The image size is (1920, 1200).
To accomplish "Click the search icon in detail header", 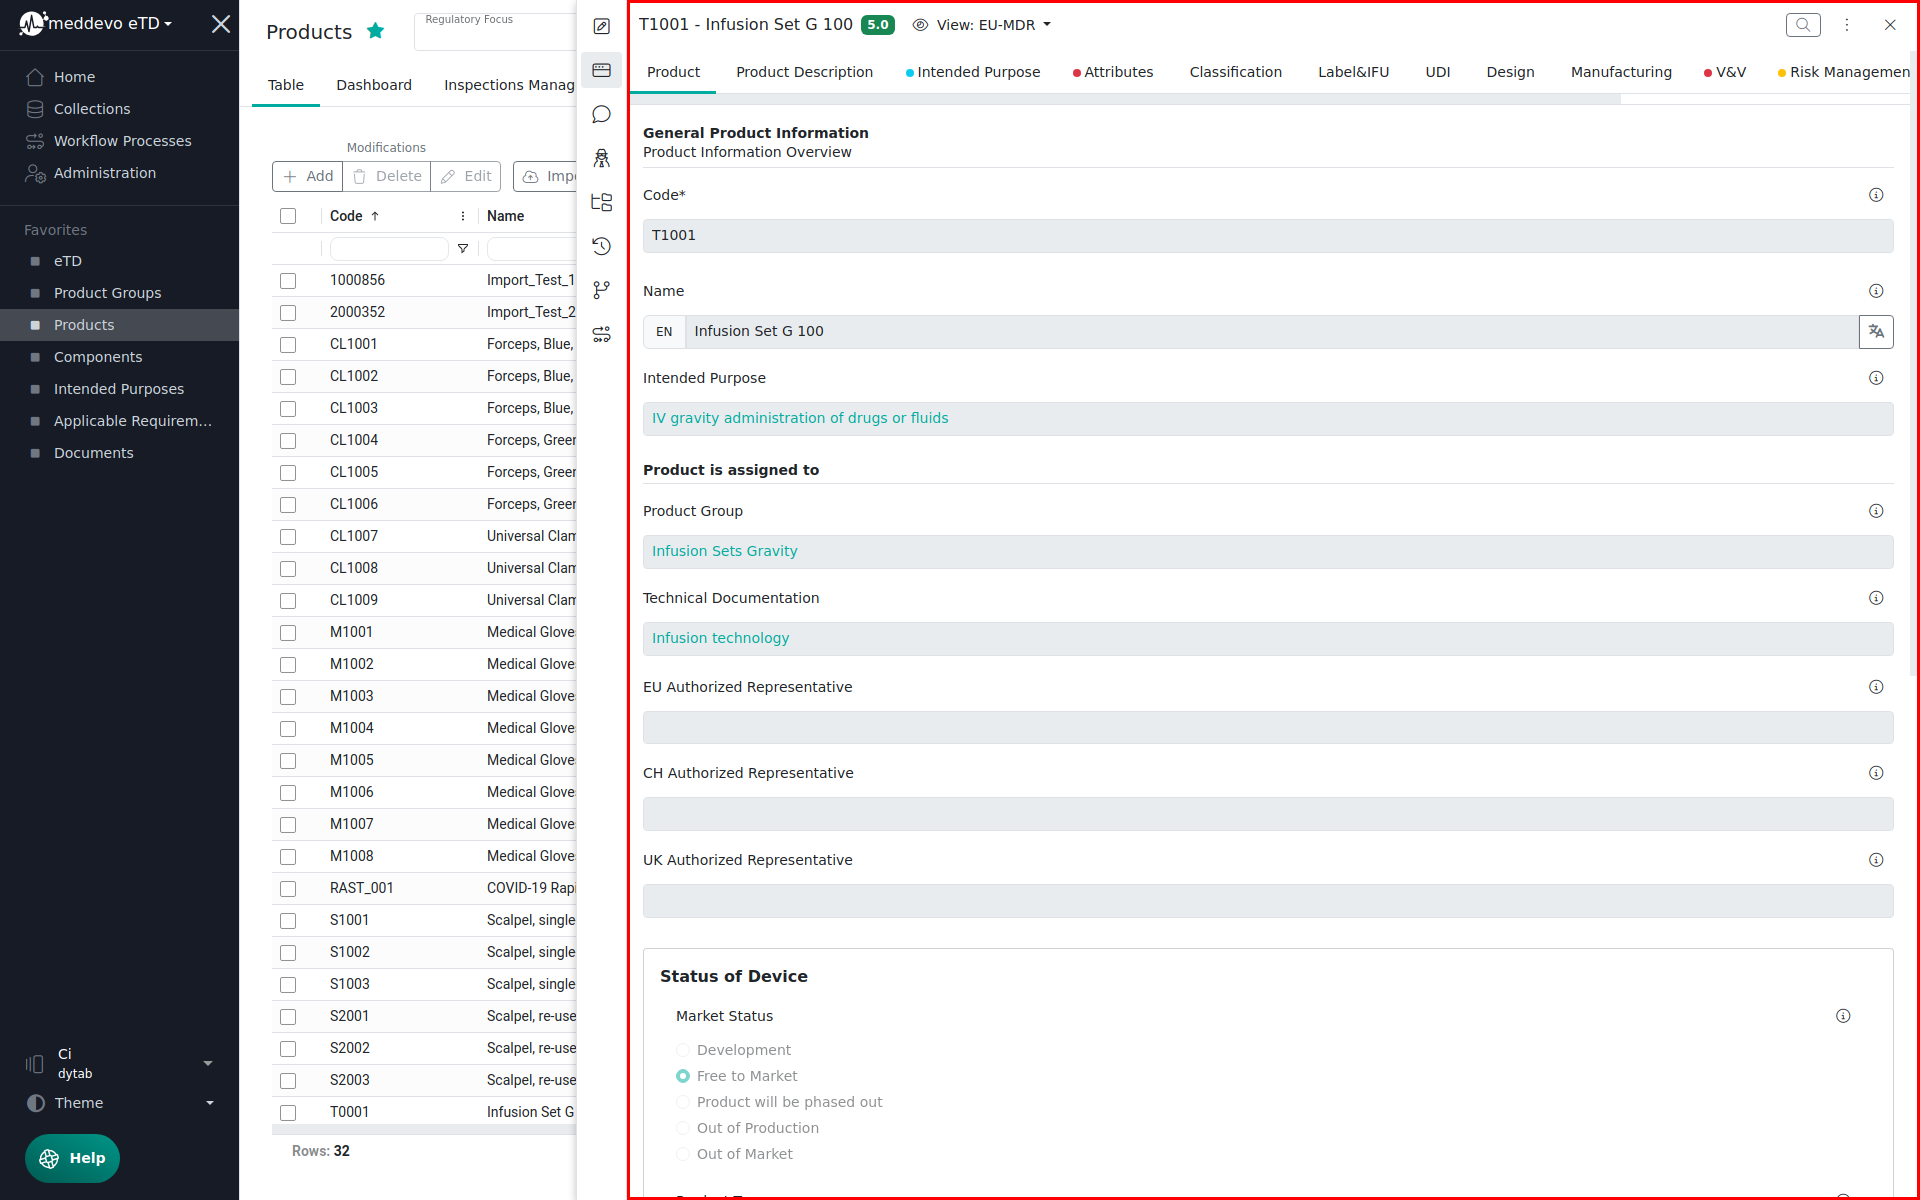I will pos(1802,25).
